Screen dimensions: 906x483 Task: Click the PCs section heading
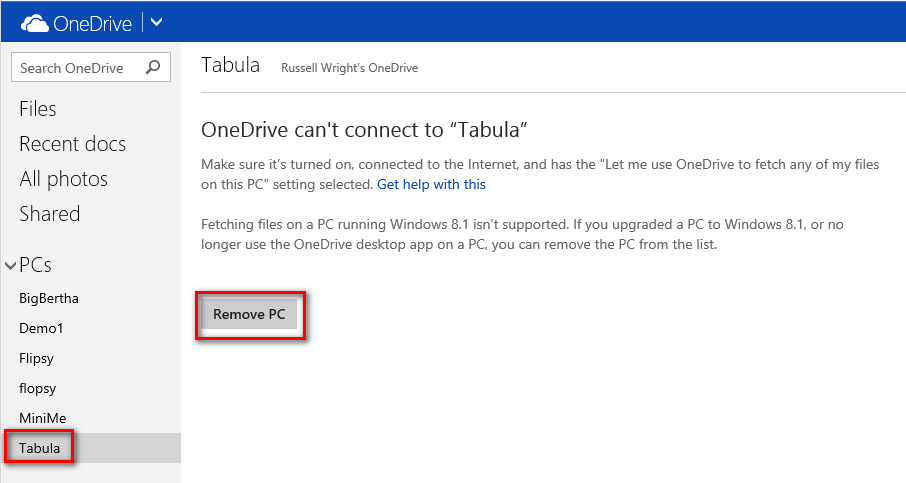click(x=35, y=265)
